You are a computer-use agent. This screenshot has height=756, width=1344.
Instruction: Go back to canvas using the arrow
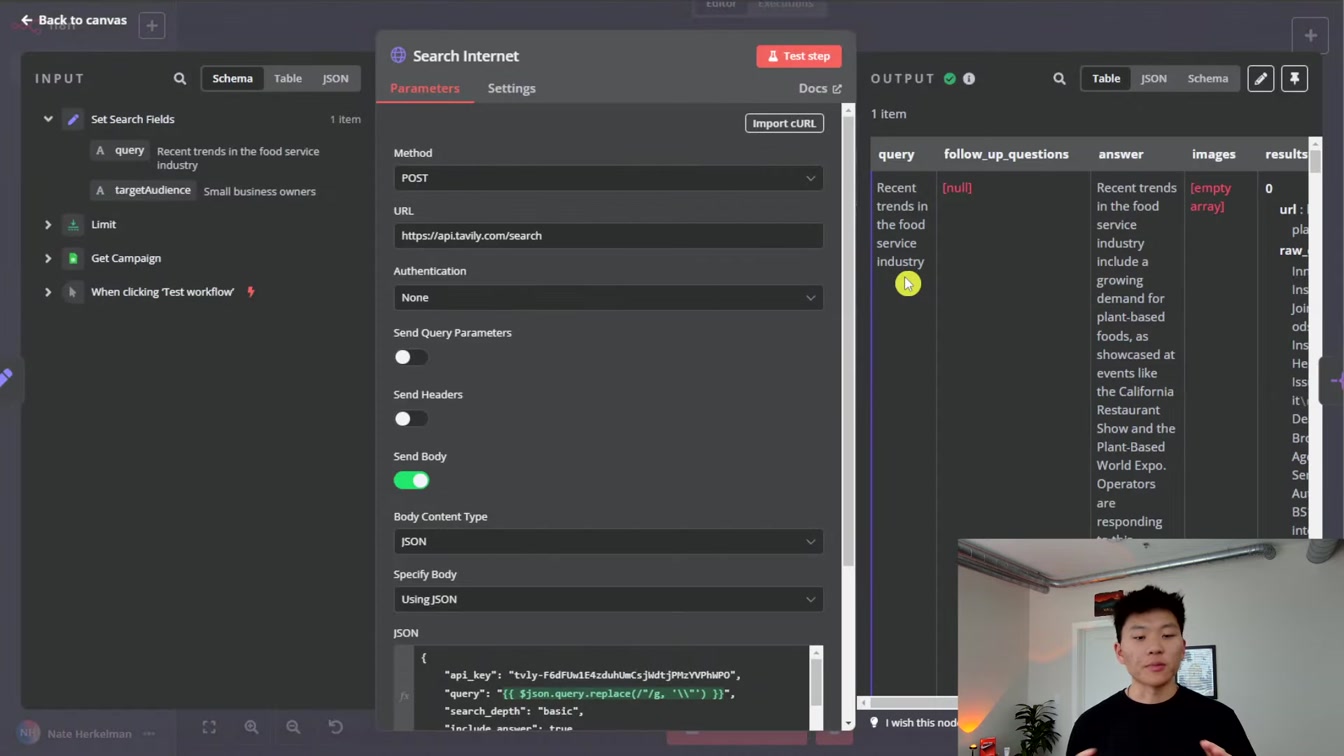26,20
